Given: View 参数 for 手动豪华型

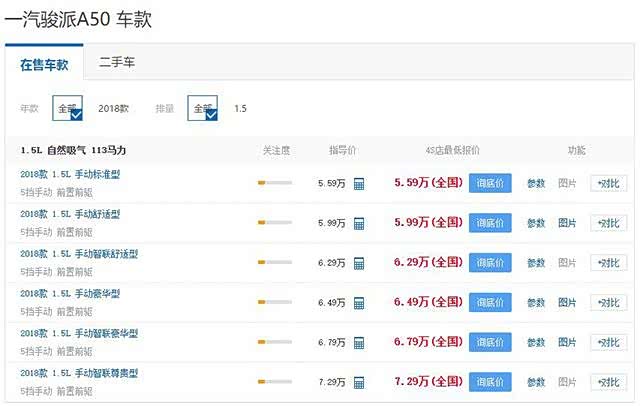Looking at the screenshot, I should (x=536, y=302).
